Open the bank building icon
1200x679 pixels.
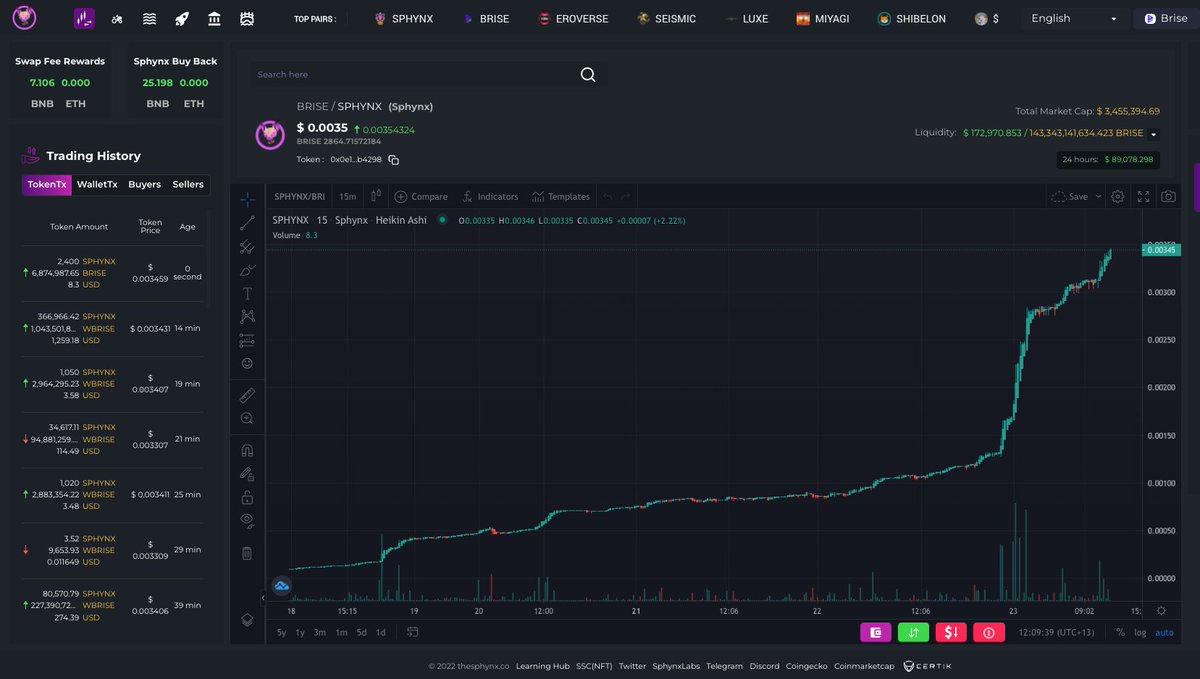tap(214, 19)
